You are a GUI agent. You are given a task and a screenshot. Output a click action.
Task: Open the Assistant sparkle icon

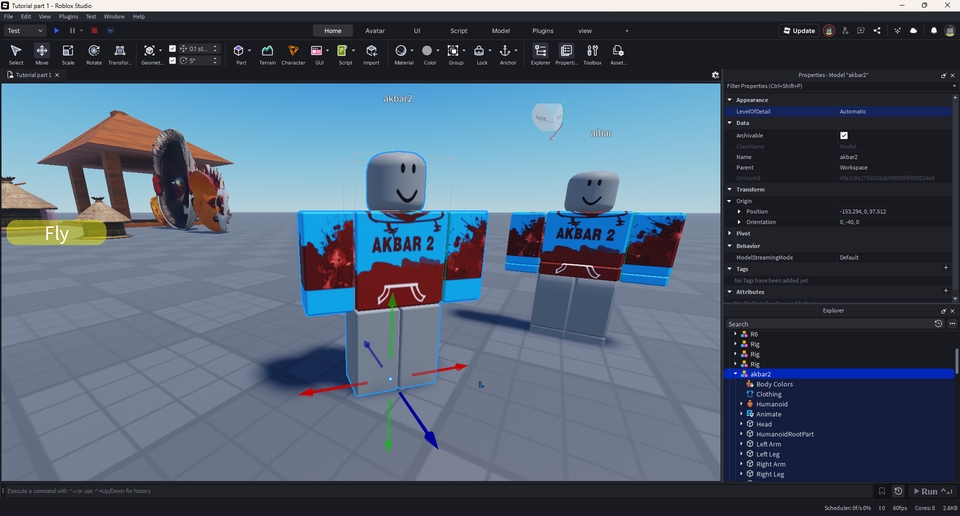(x=898, y=31)
